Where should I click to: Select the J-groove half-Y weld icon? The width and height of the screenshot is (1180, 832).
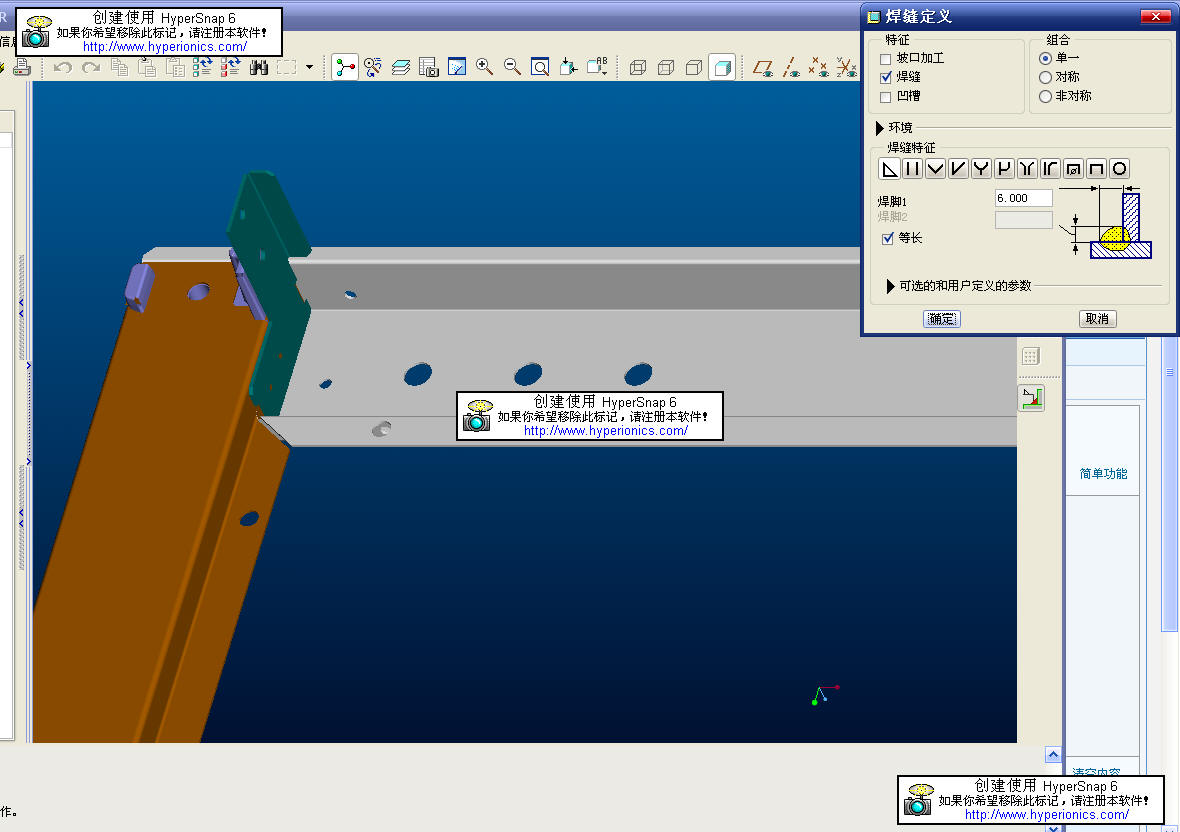[1004, 169]
